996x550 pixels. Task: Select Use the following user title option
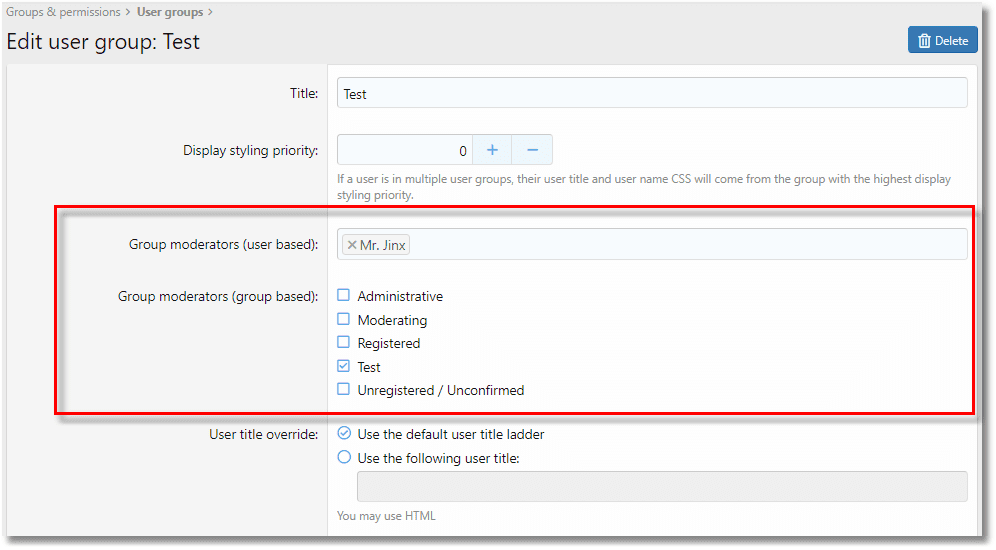[344, 458]
